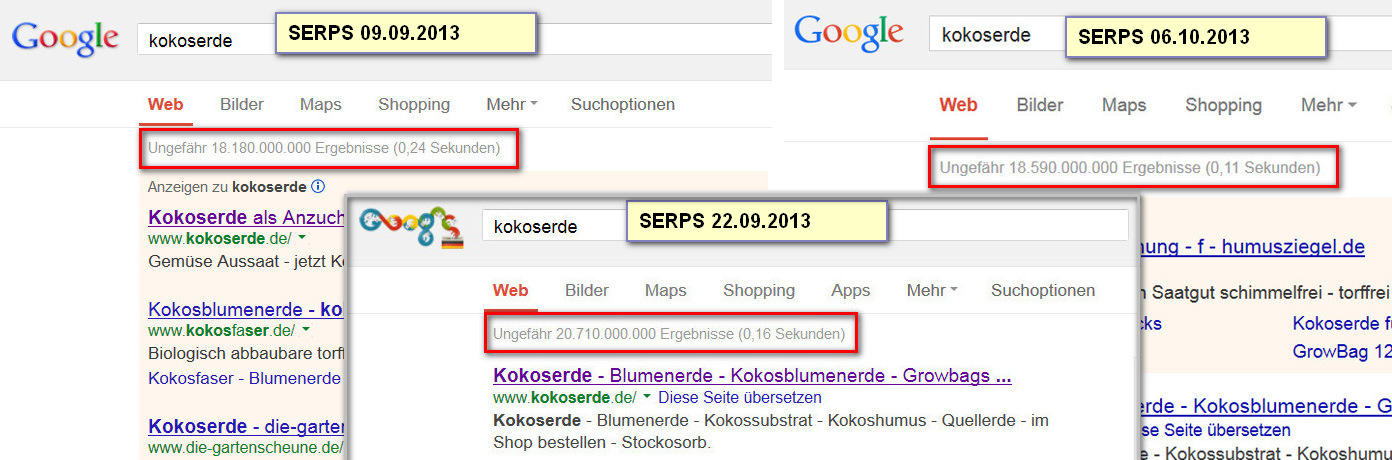This screenshot has height=460, width=1392.
Task: Click the search box in the middle panel
Action: 805,225
